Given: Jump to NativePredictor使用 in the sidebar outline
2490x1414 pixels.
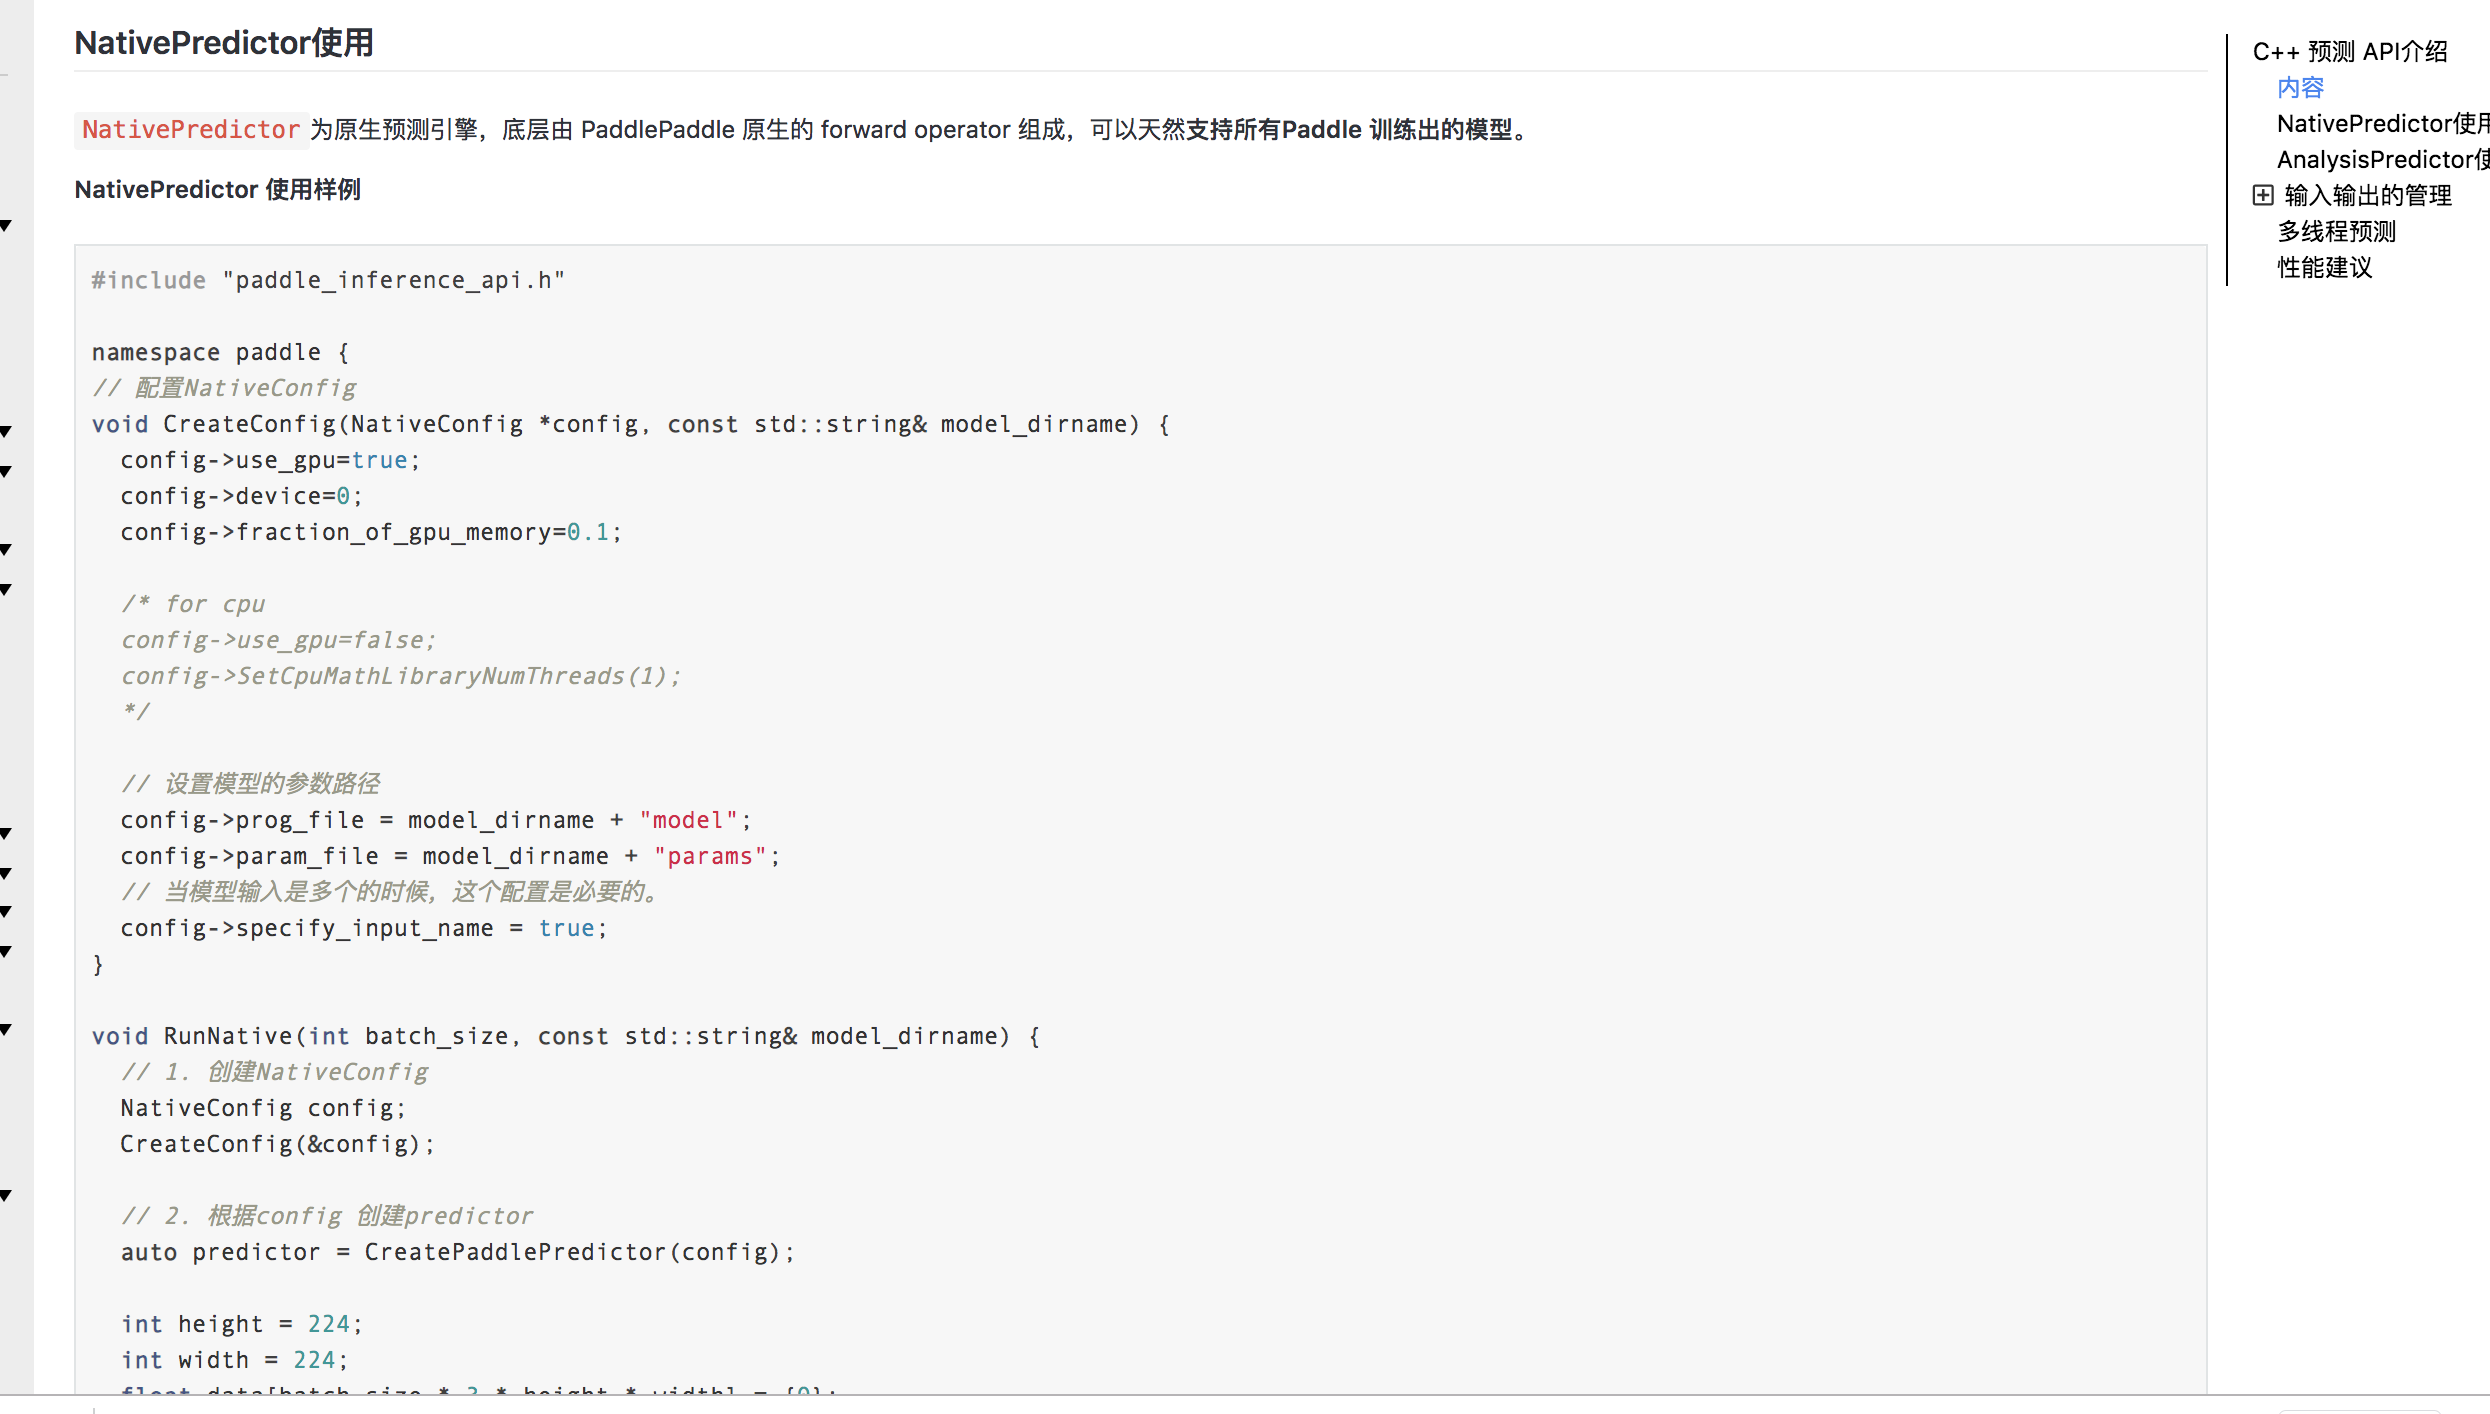Looking at the screenshot, I should pos(2380,124).
